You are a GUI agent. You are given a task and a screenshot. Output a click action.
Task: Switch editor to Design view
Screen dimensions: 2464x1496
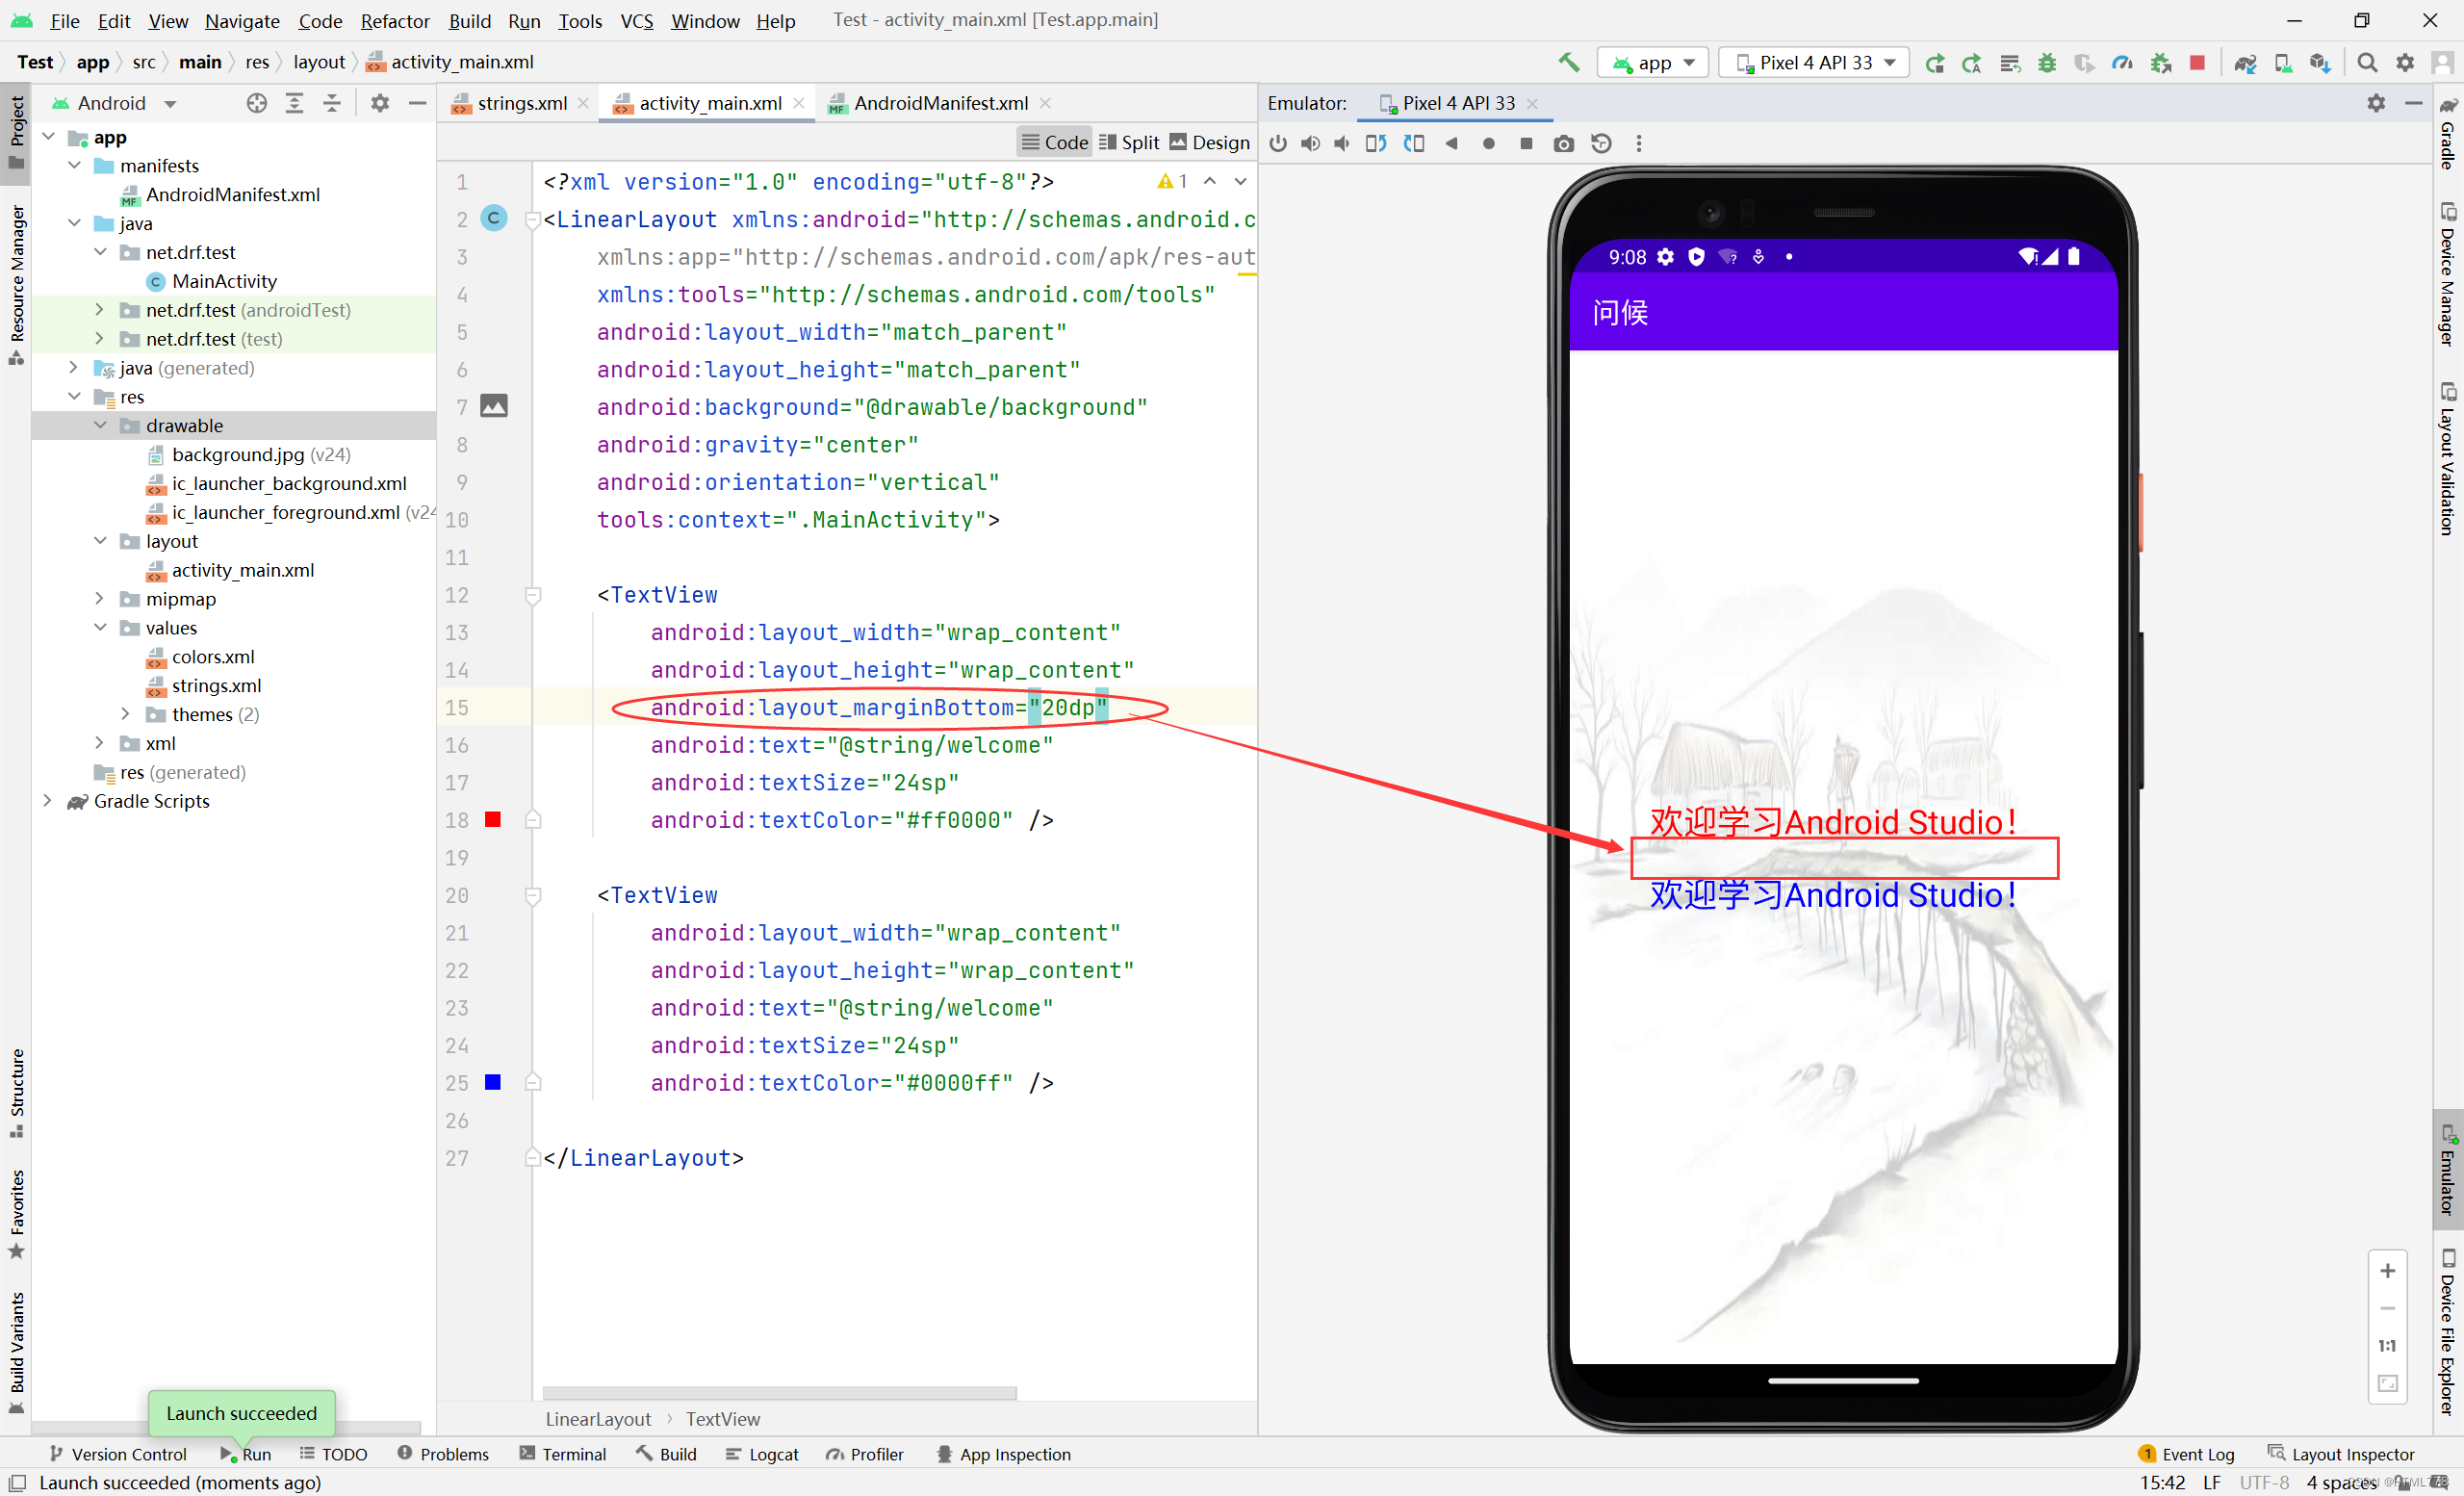[x=1209, y=142]
